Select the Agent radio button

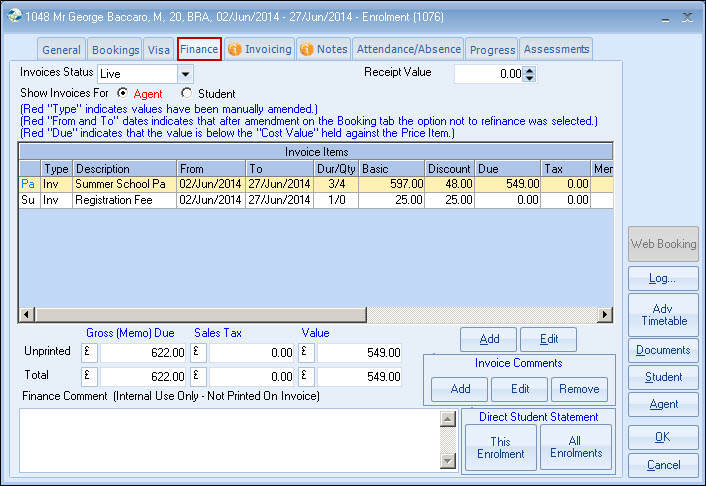pyautogui.click(x=123, y=94)
